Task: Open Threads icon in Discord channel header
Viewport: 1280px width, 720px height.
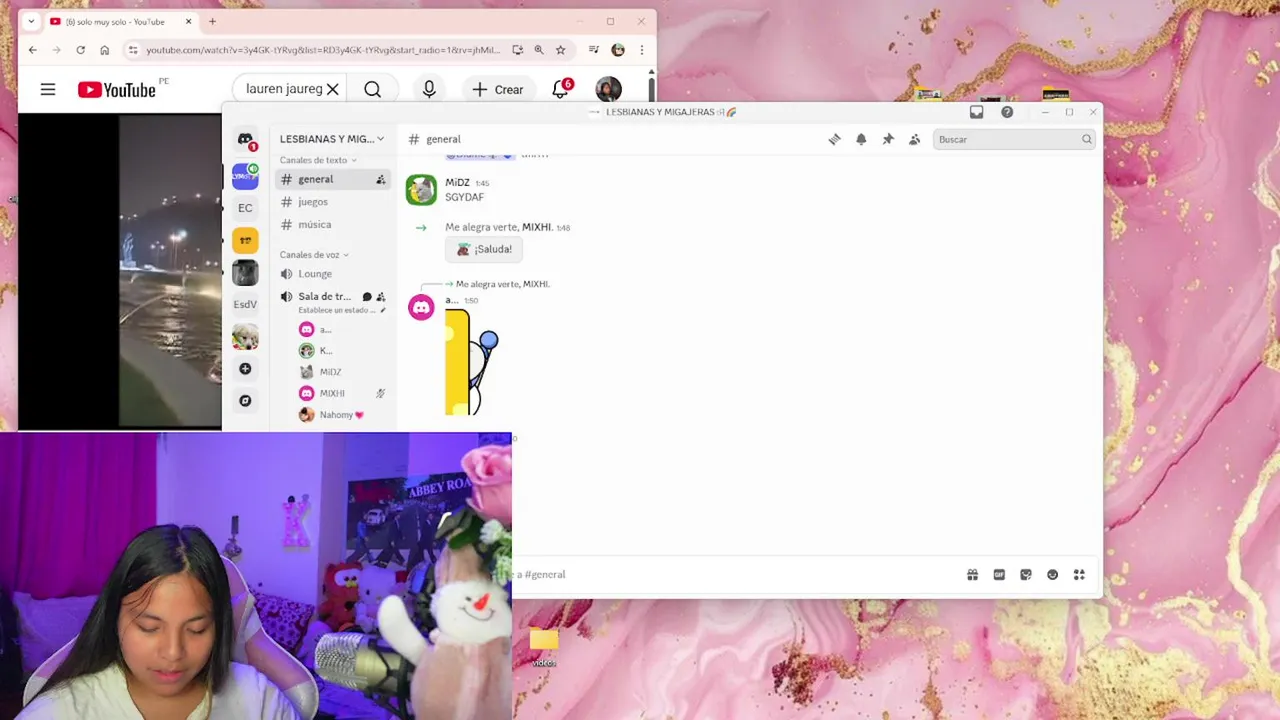Action: click(834, 139)
